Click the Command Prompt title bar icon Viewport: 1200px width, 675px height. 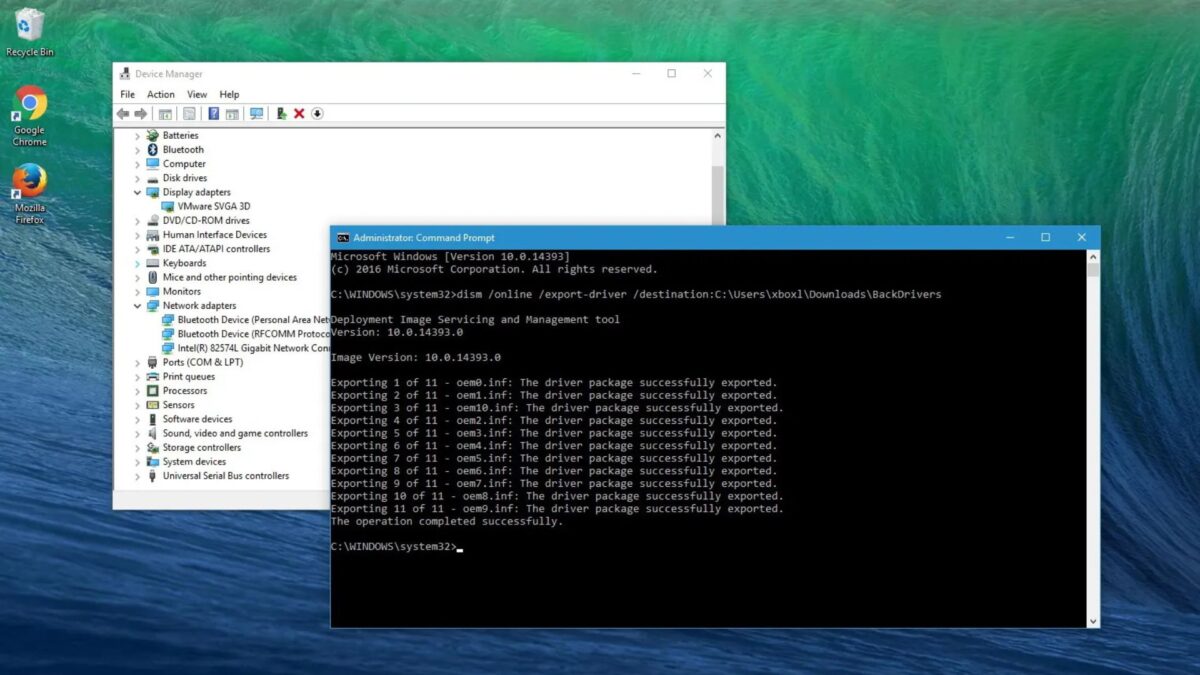click(x=342, y=238)
